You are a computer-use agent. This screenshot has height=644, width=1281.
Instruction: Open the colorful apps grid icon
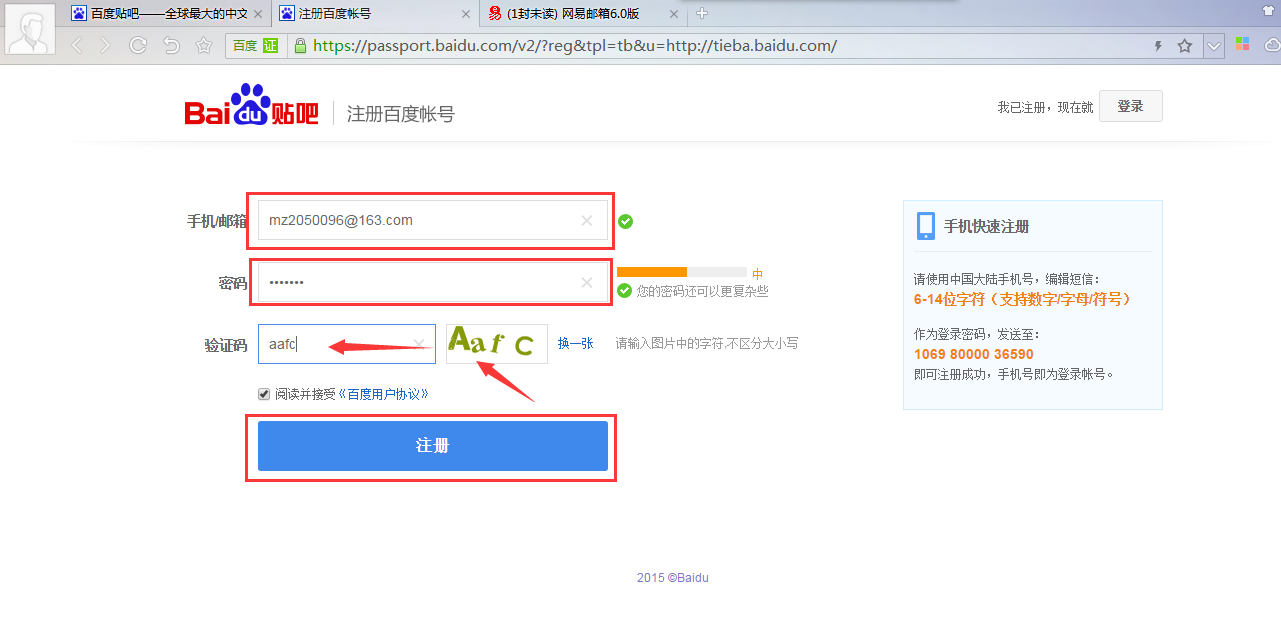point(1243,44)
